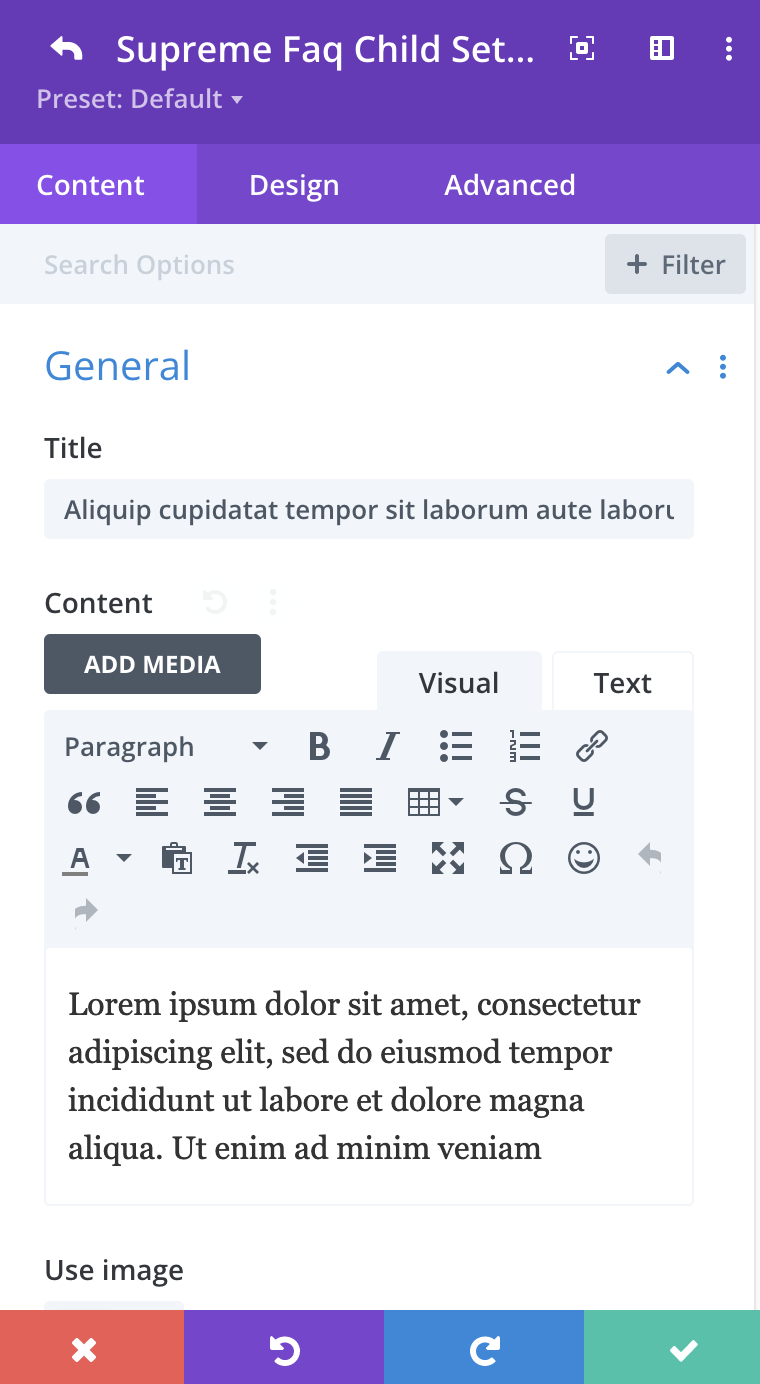Screen dimensions: 760x1384
Task: Click the Bold formatting icon
Action: [x=319, y=747]
